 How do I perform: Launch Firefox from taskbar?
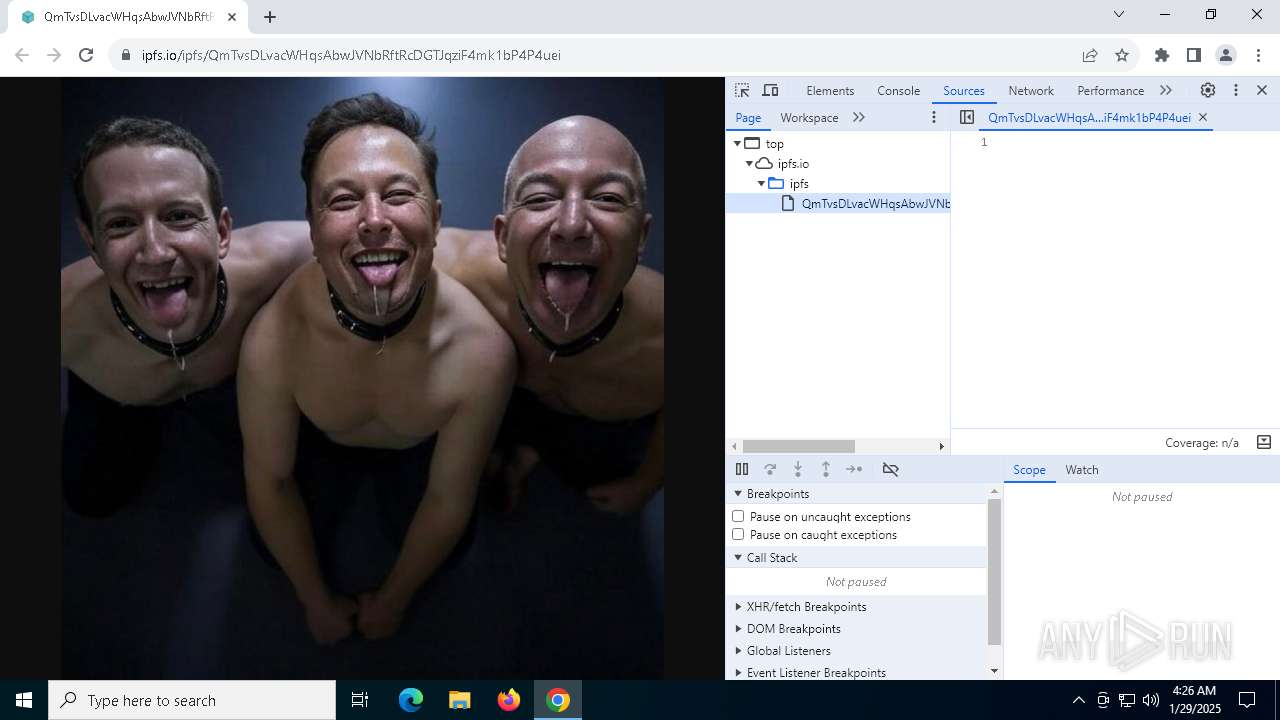[x=509, y=700]
